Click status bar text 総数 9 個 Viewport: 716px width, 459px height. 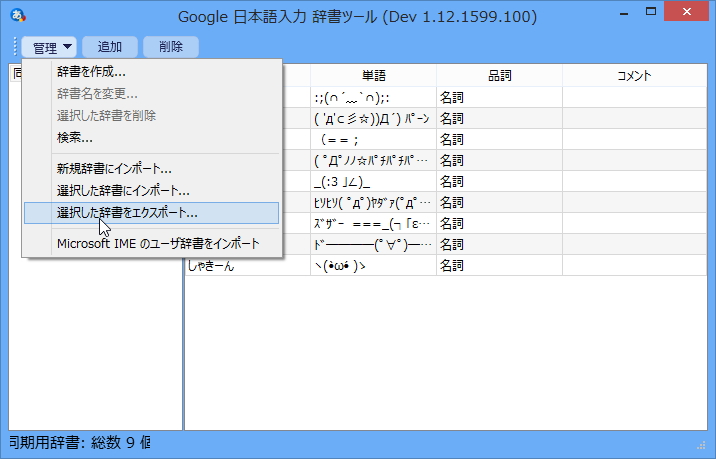click(x=121, y=442)
